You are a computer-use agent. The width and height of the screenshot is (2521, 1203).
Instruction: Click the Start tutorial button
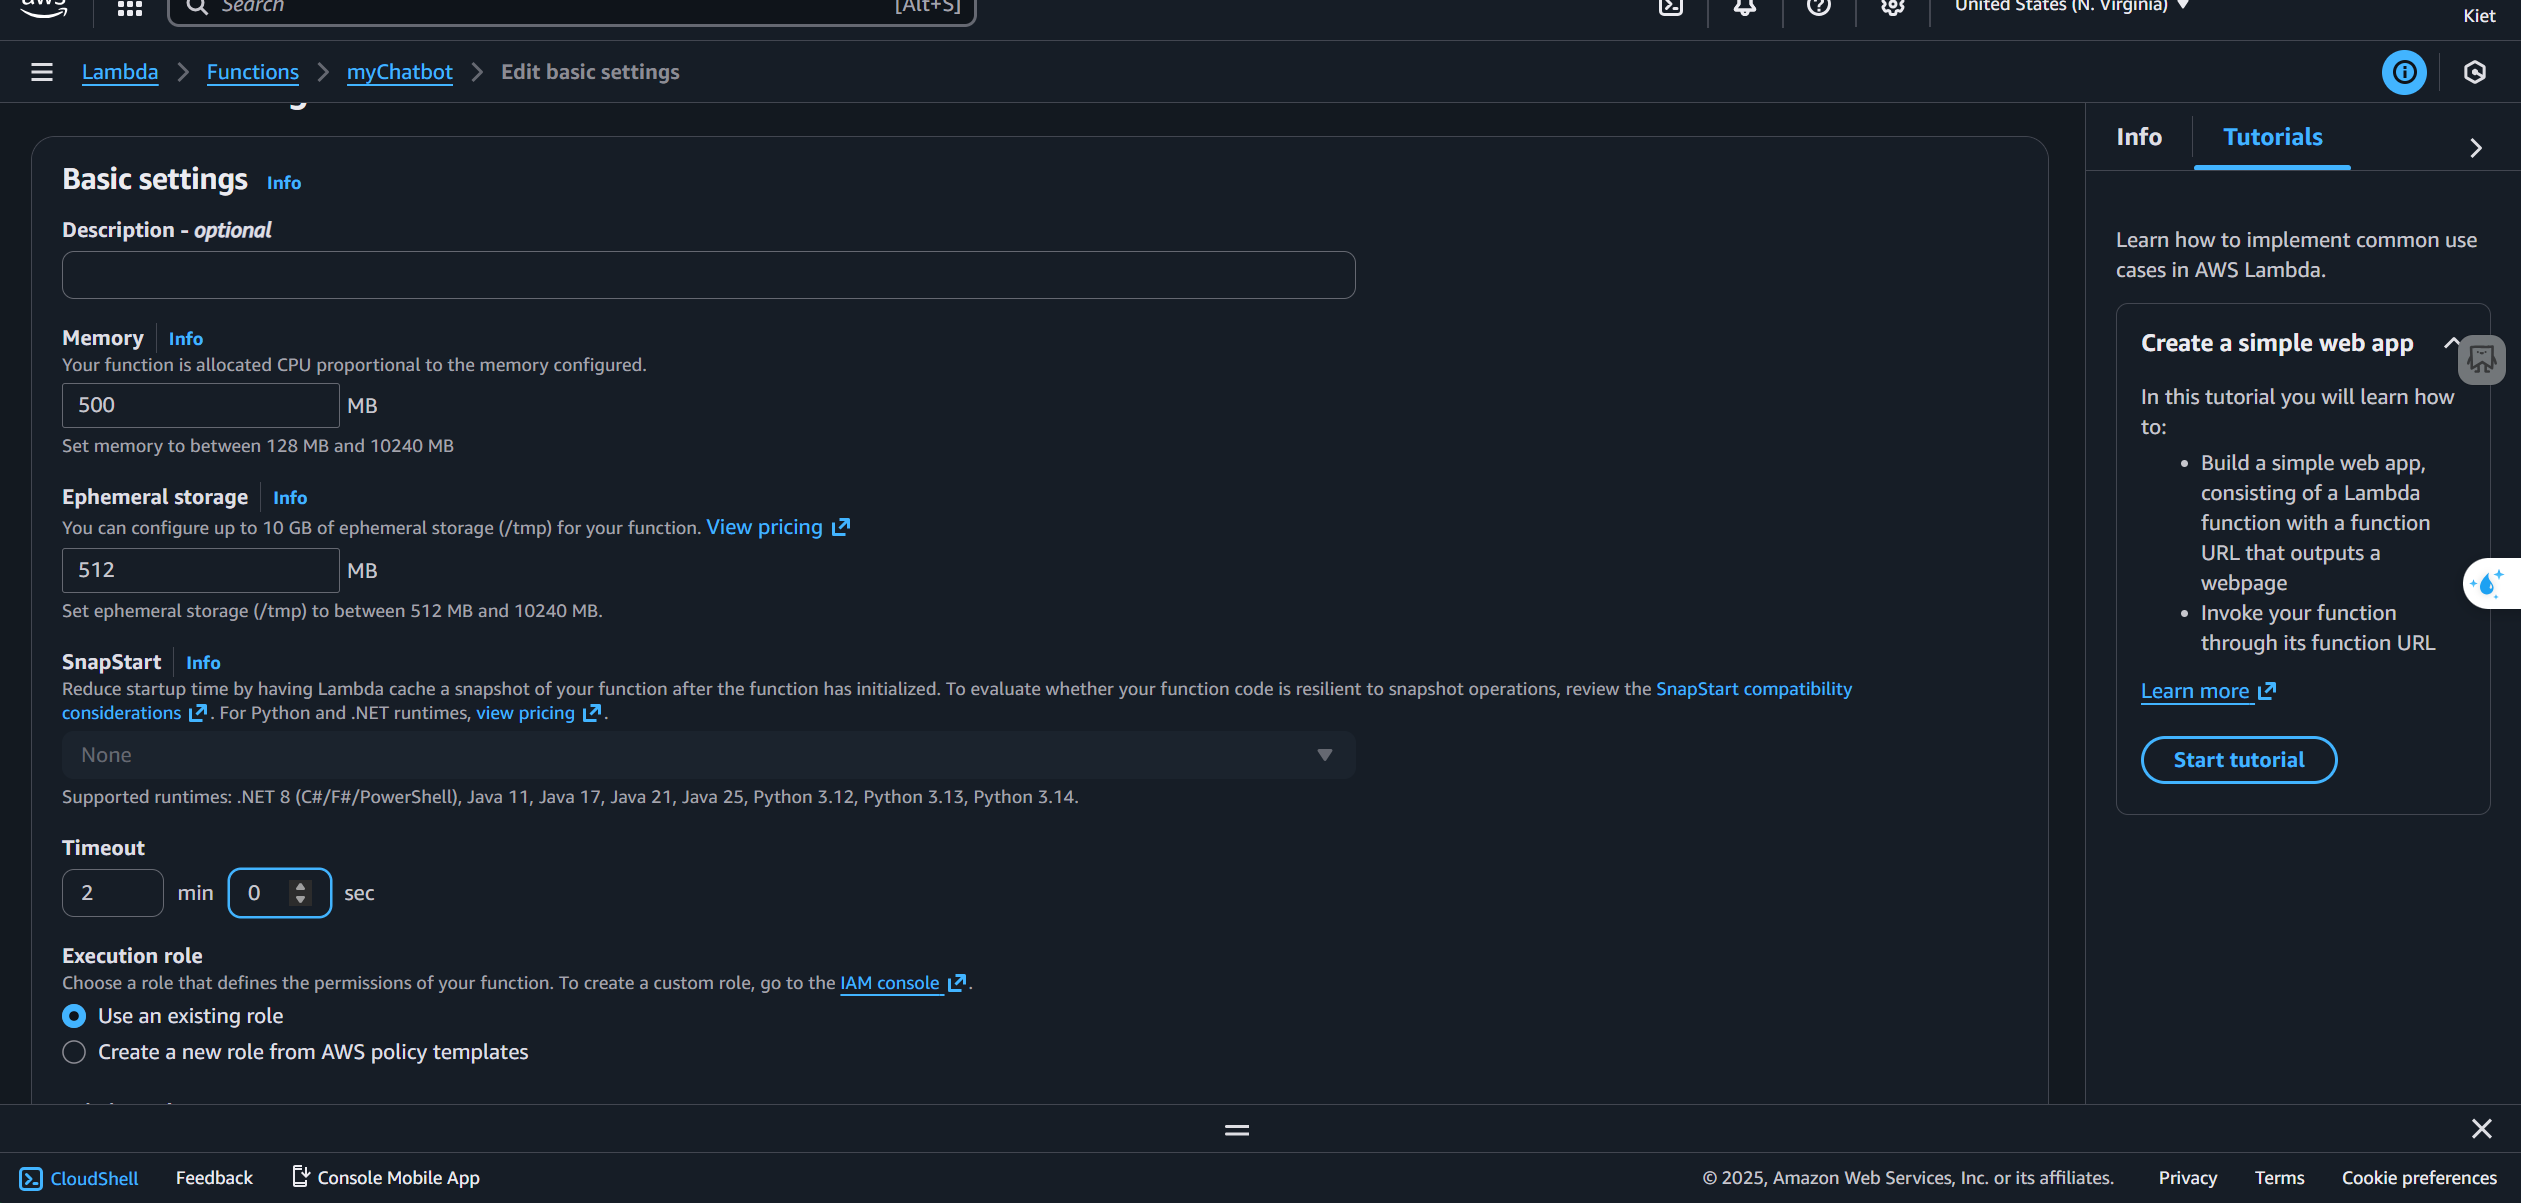click(x=2238, y=760)
